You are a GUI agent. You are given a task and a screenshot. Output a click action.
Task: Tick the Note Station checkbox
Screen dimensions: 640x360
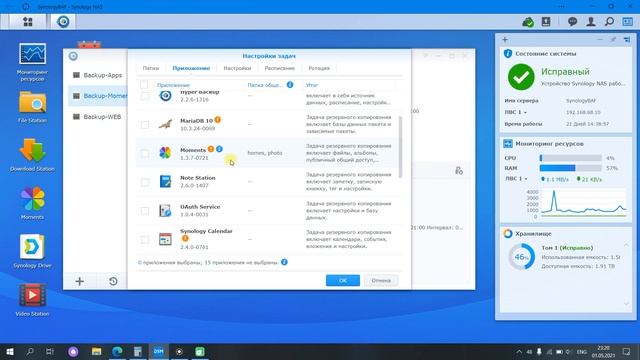point(144,182)
